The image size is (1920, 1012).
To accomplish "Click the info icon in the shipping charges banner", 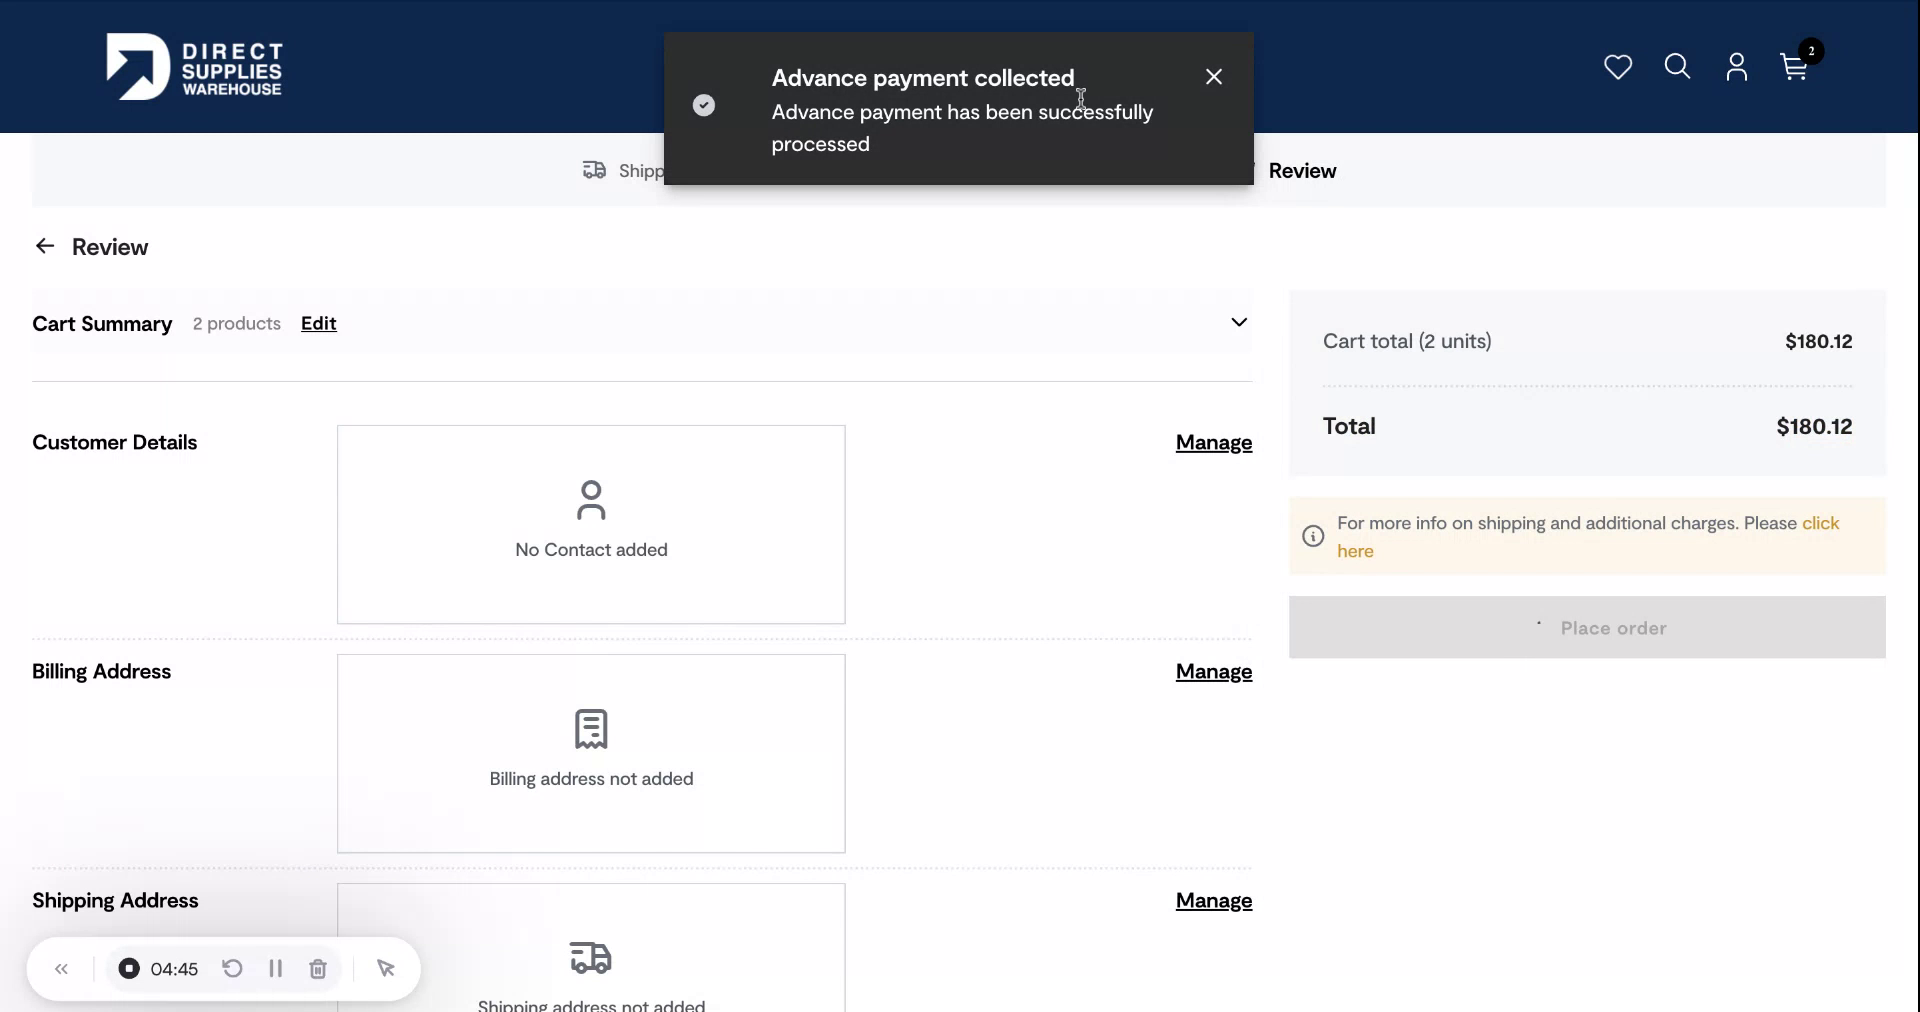I will [1312, 537].
